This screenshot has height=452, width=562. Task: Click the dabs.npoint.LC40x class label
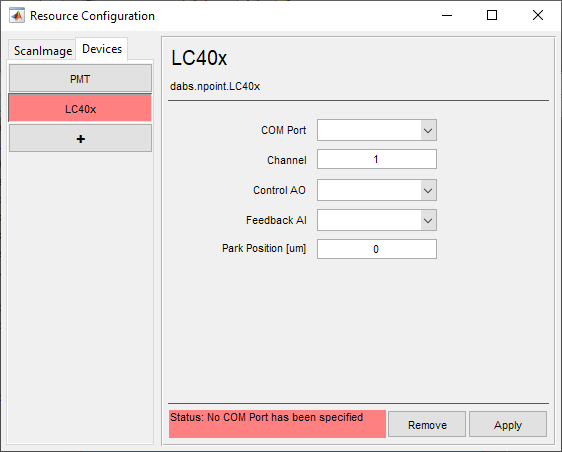[x=215, y=87]
